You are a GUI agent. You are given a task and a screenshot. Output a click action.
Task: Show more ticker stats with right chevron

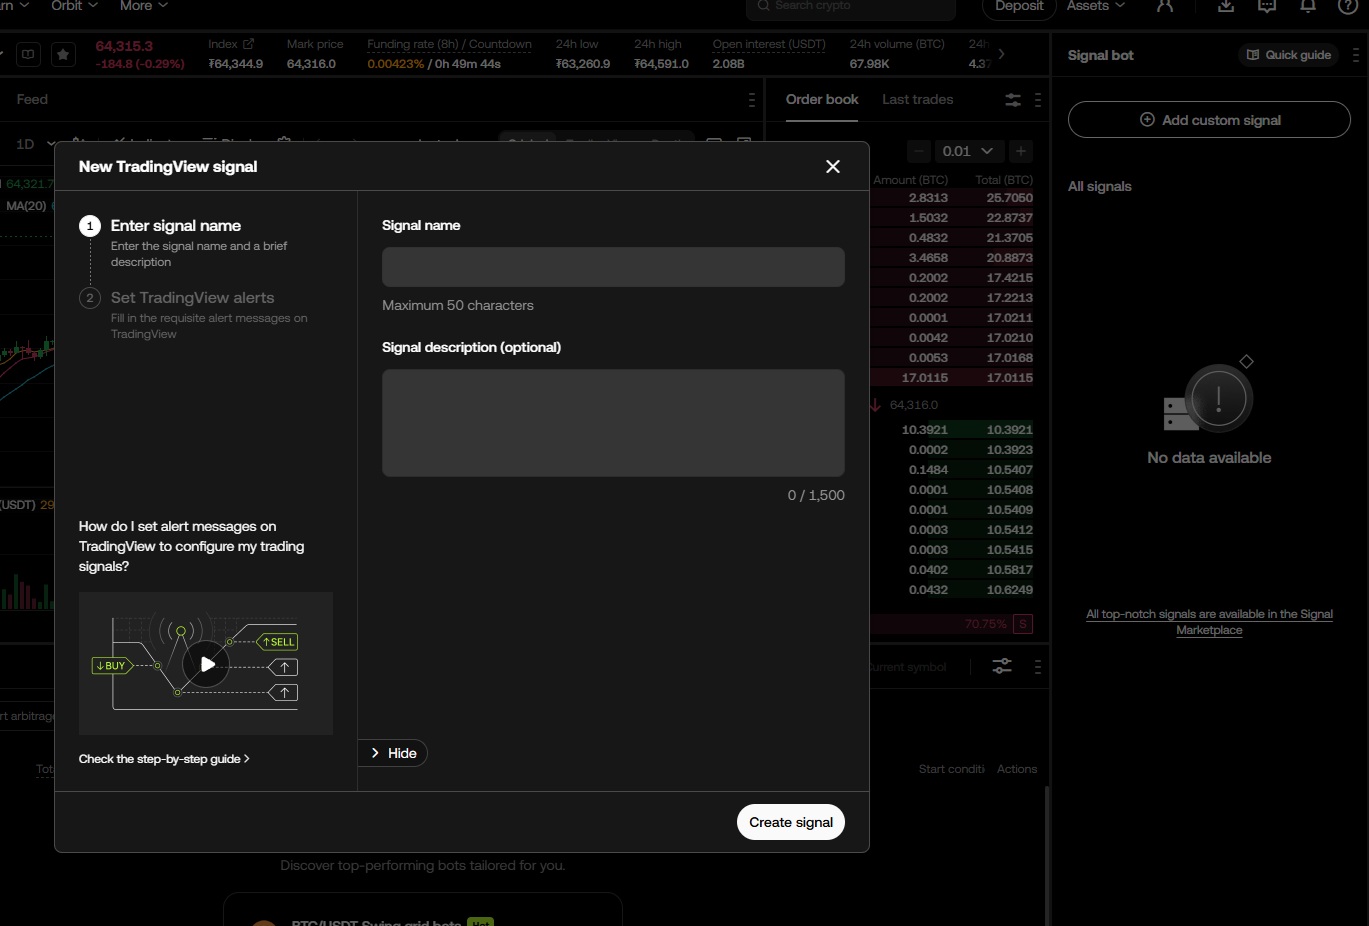click(1001, 54)
